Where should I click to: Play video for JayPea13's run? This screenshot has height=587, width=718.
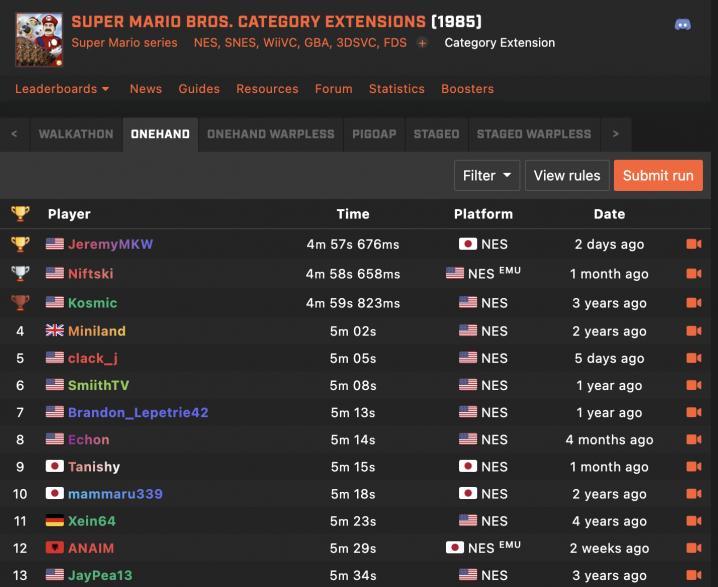[x=694, y=575]
